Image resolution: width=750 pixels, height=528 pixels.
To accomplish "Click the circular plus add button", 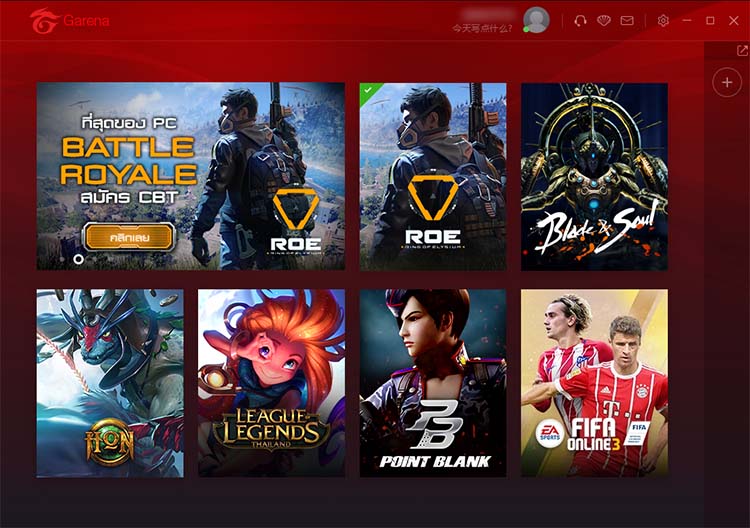I will point(727,82).
